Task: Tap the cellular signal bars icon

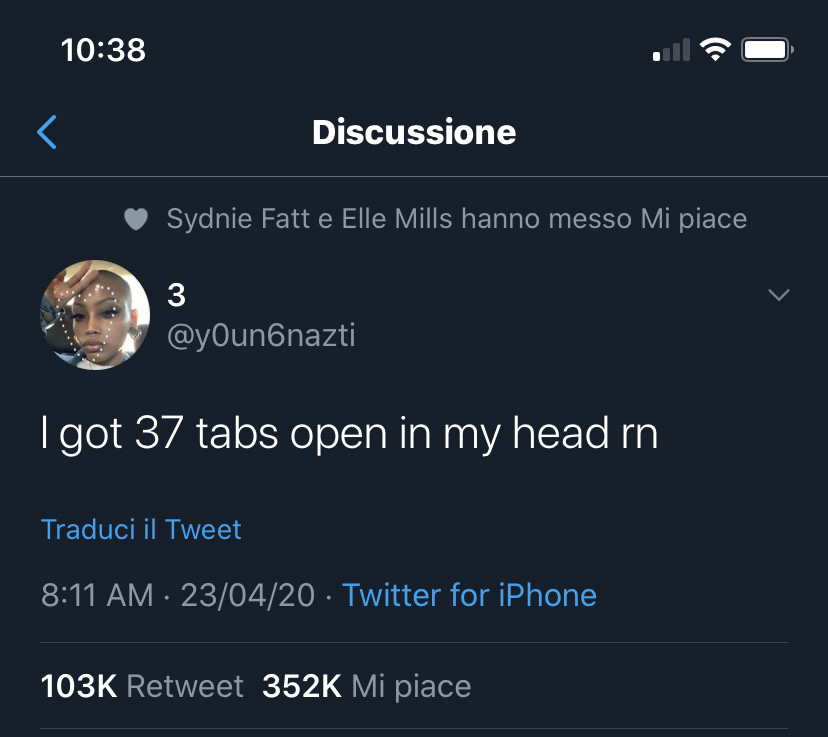Action: tap(671, 50)
